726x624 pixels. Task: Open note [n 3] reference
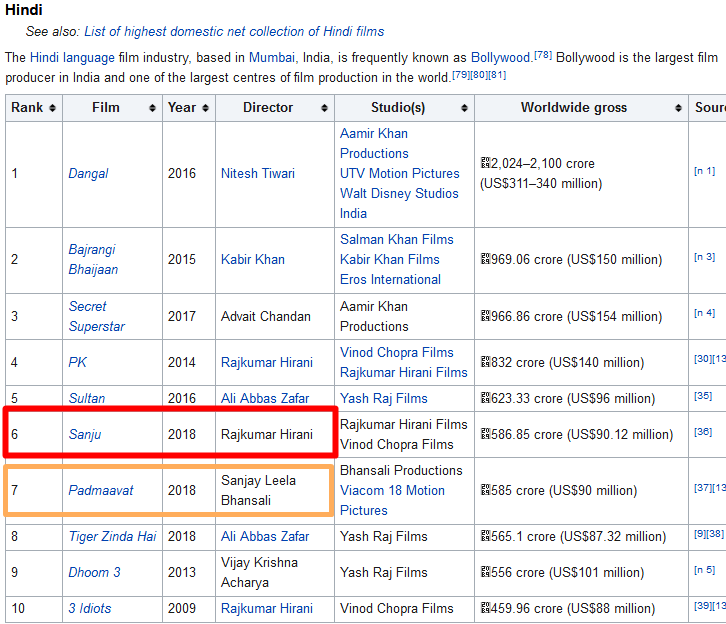point(704,257)
